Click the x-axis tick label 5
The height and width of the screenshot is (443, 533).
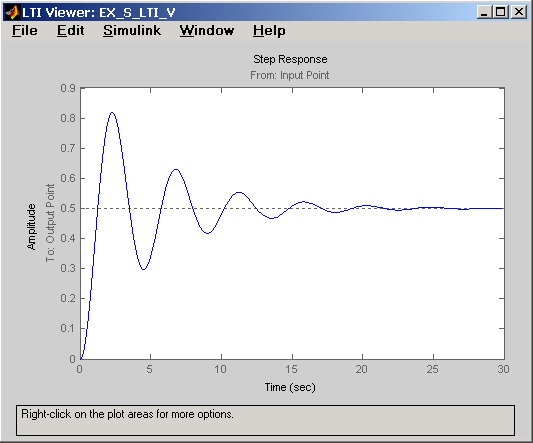150,369
